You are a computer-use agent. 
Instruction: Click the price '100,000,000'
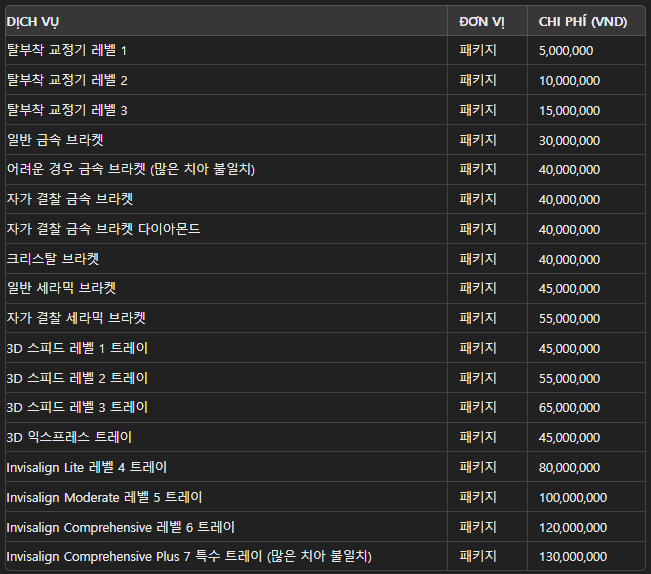point(573,497)
